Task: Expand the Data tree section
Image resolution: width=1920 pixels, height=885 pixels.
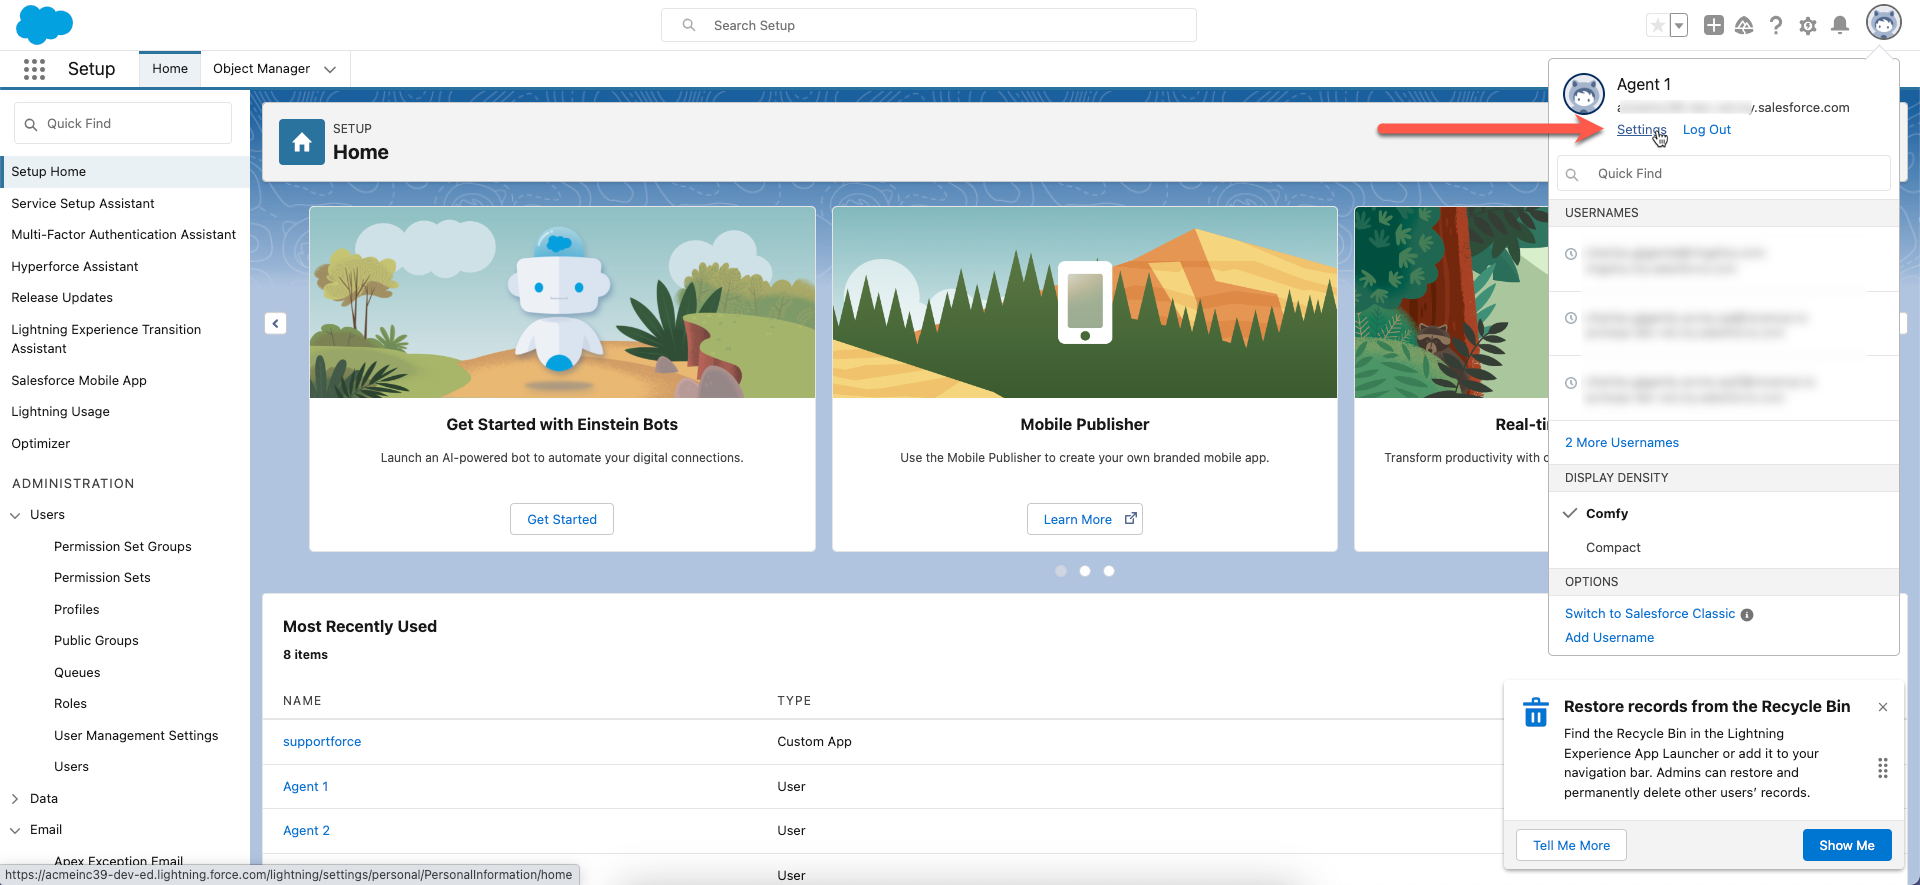Action: click(16, 799)
